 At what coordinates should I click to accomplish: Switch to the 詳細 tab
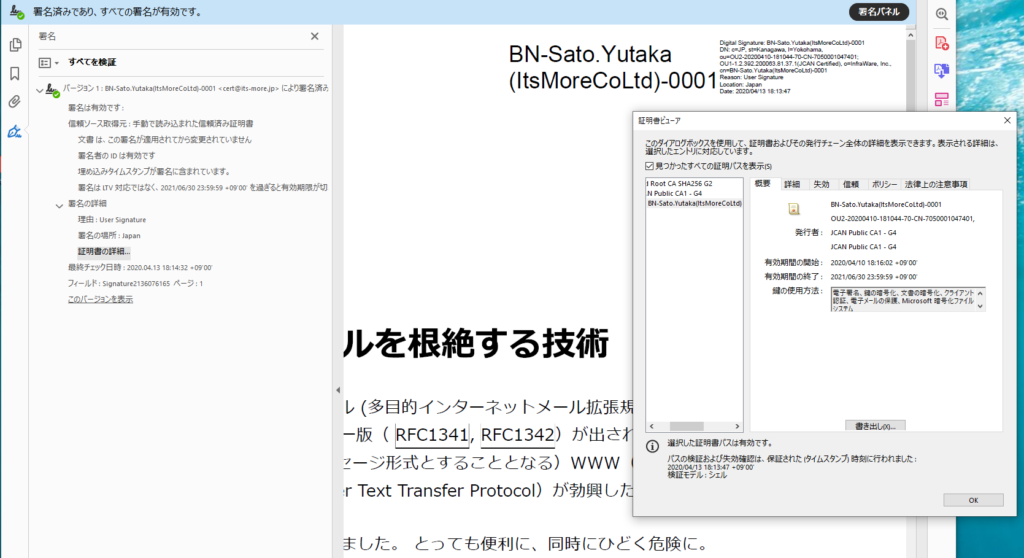[792, 184]
